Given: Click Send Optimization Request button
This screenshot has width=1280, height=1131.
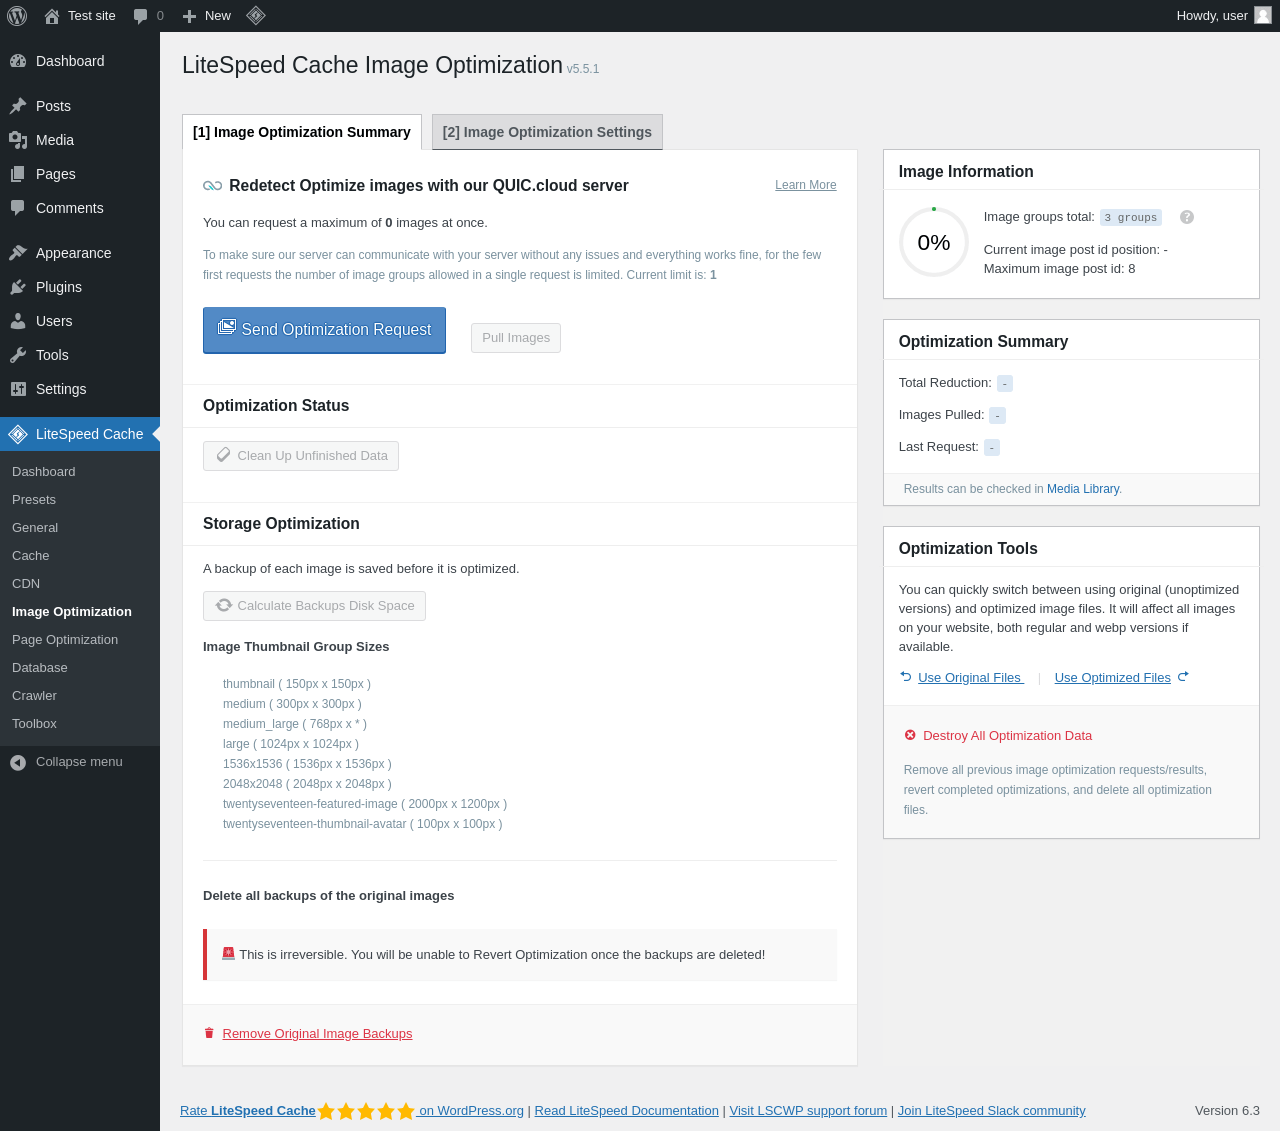Looking at the screenshot, I should click(324, 330).
